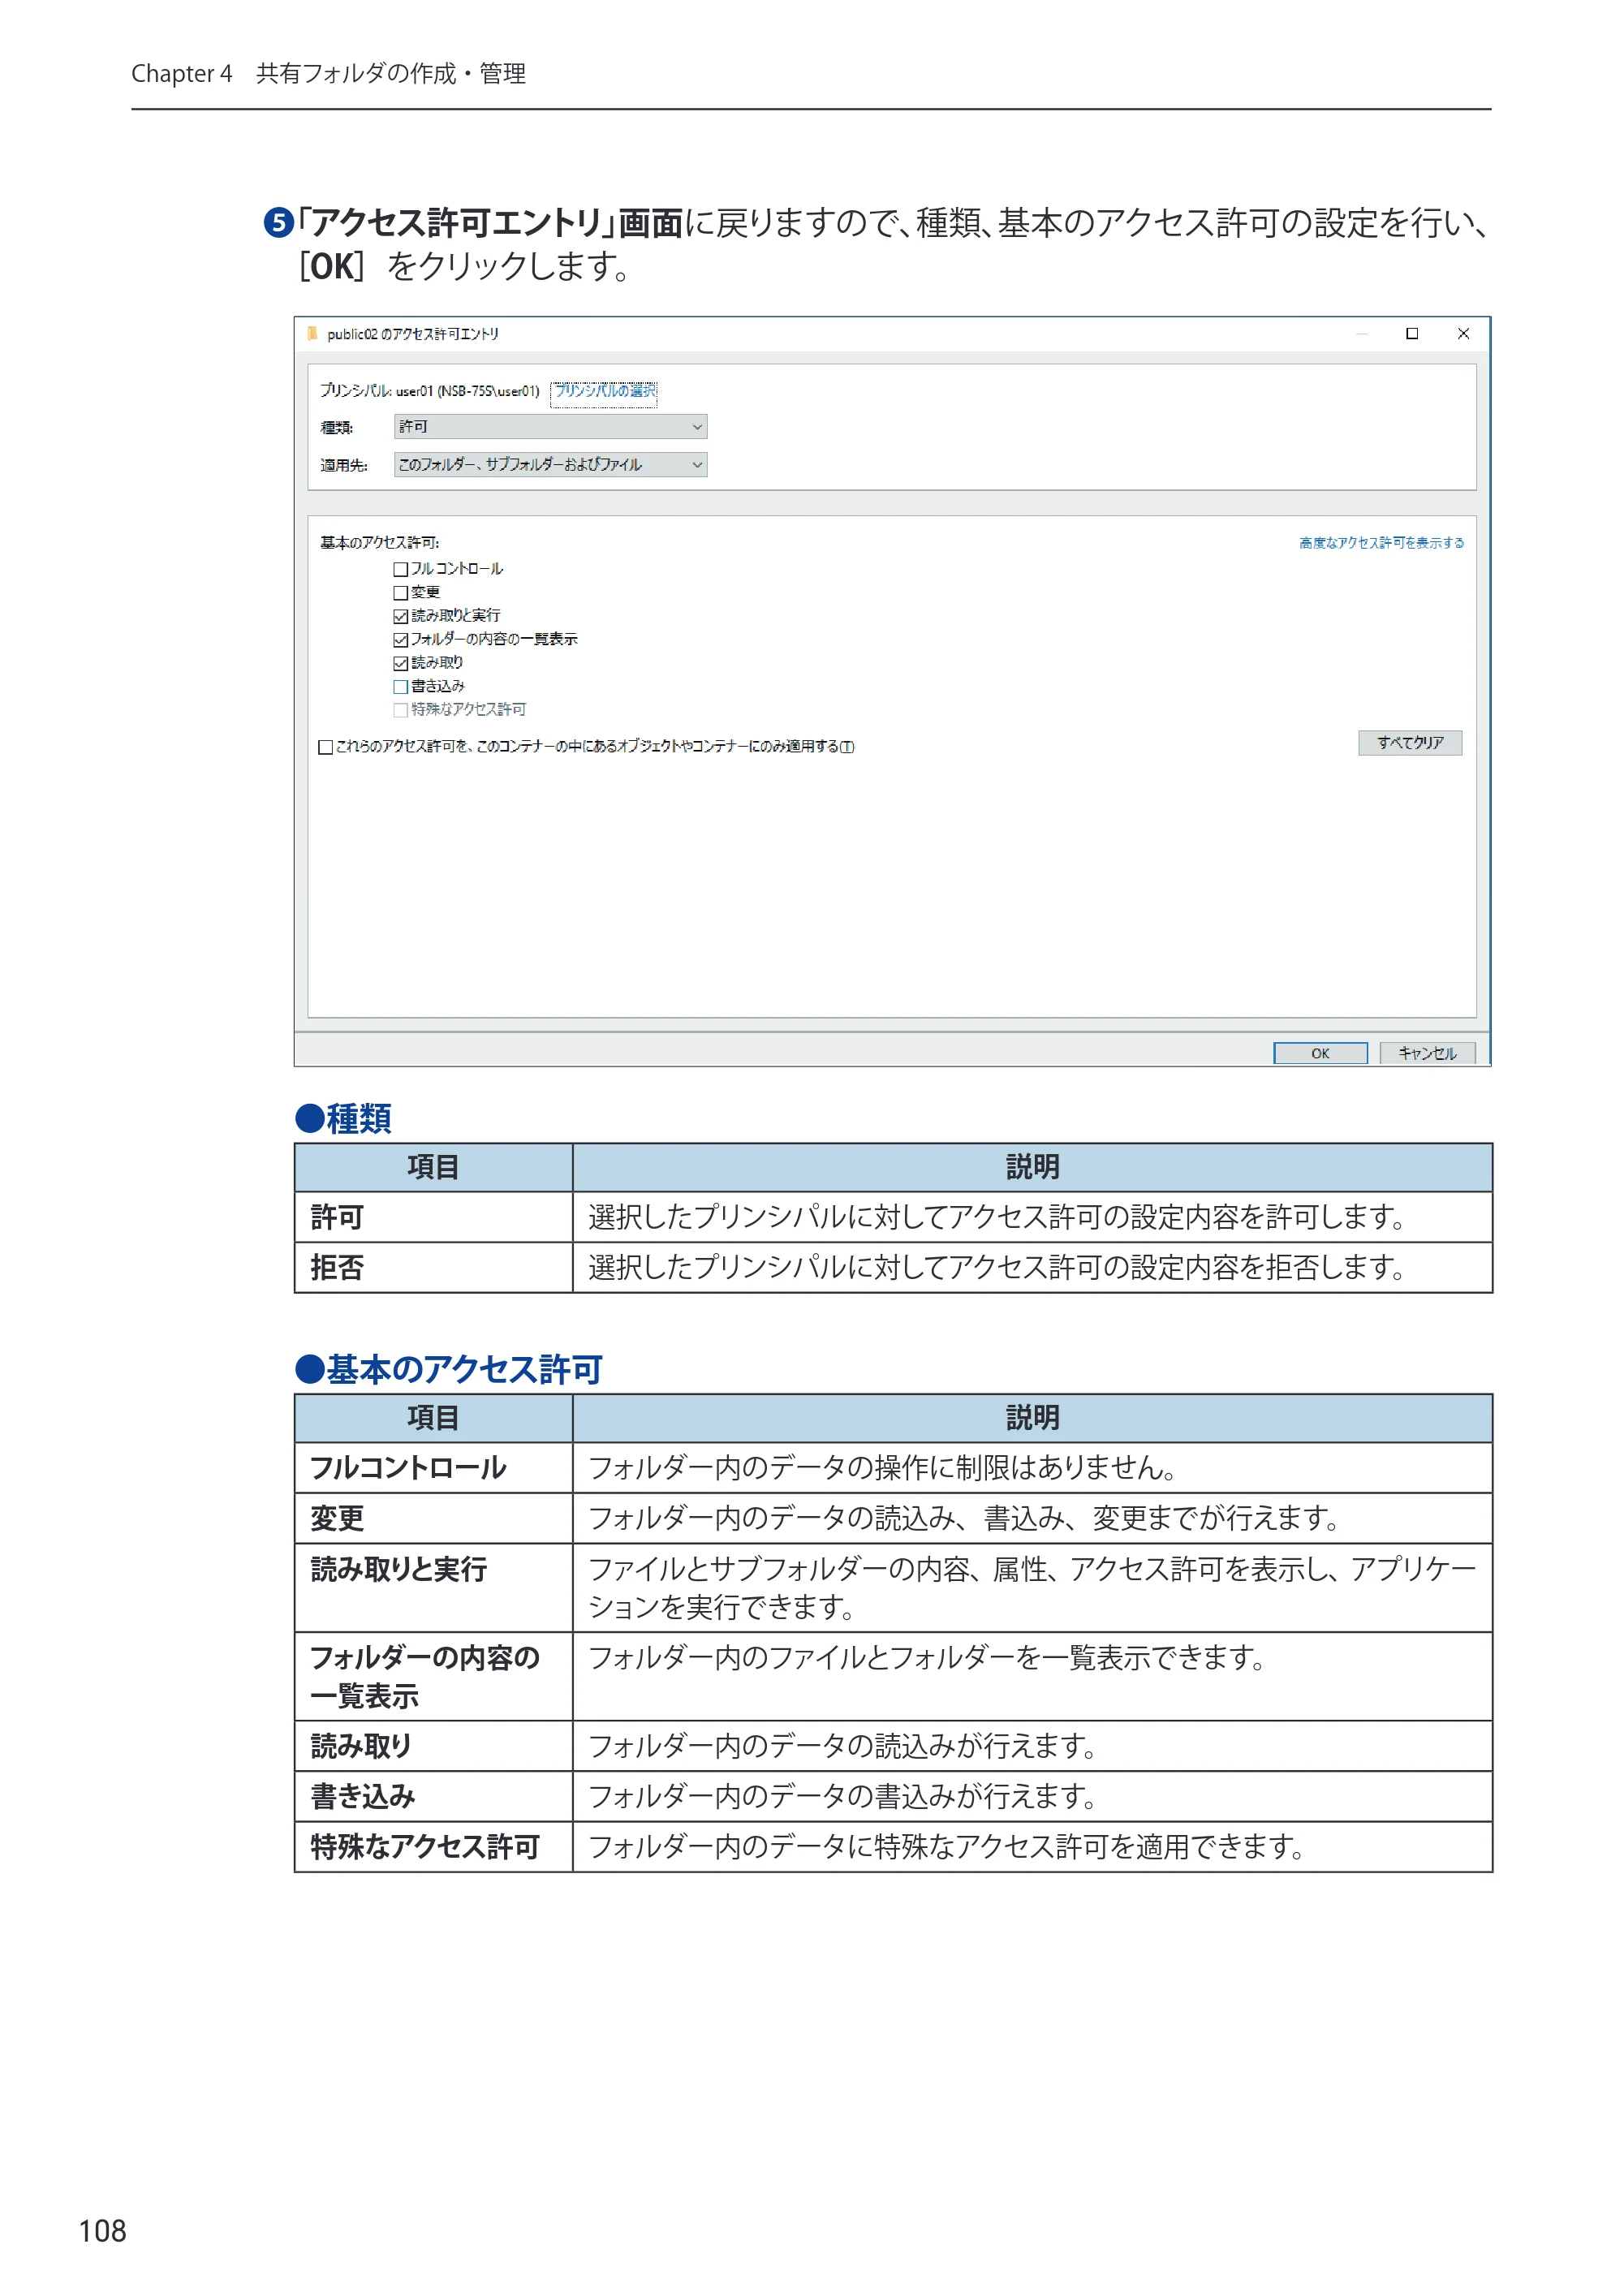
Task: Uncheck 読み取りと実行 permission
Action: pos(400,616)
